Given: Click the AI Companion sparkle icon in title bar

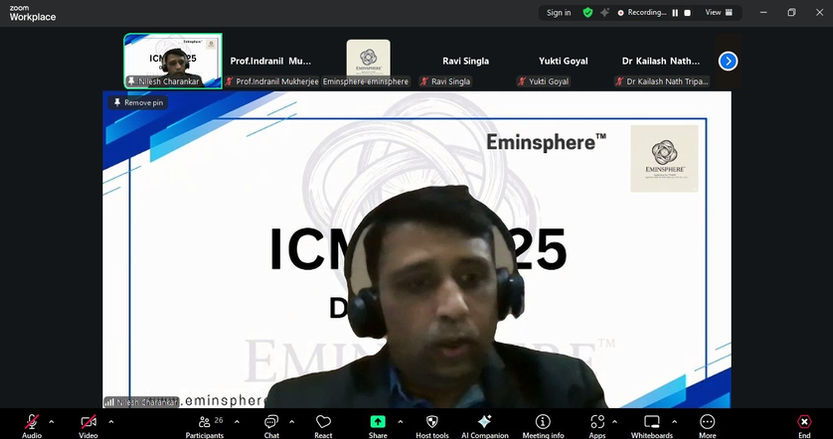Looking at the screenshot, I should point(605,13).
